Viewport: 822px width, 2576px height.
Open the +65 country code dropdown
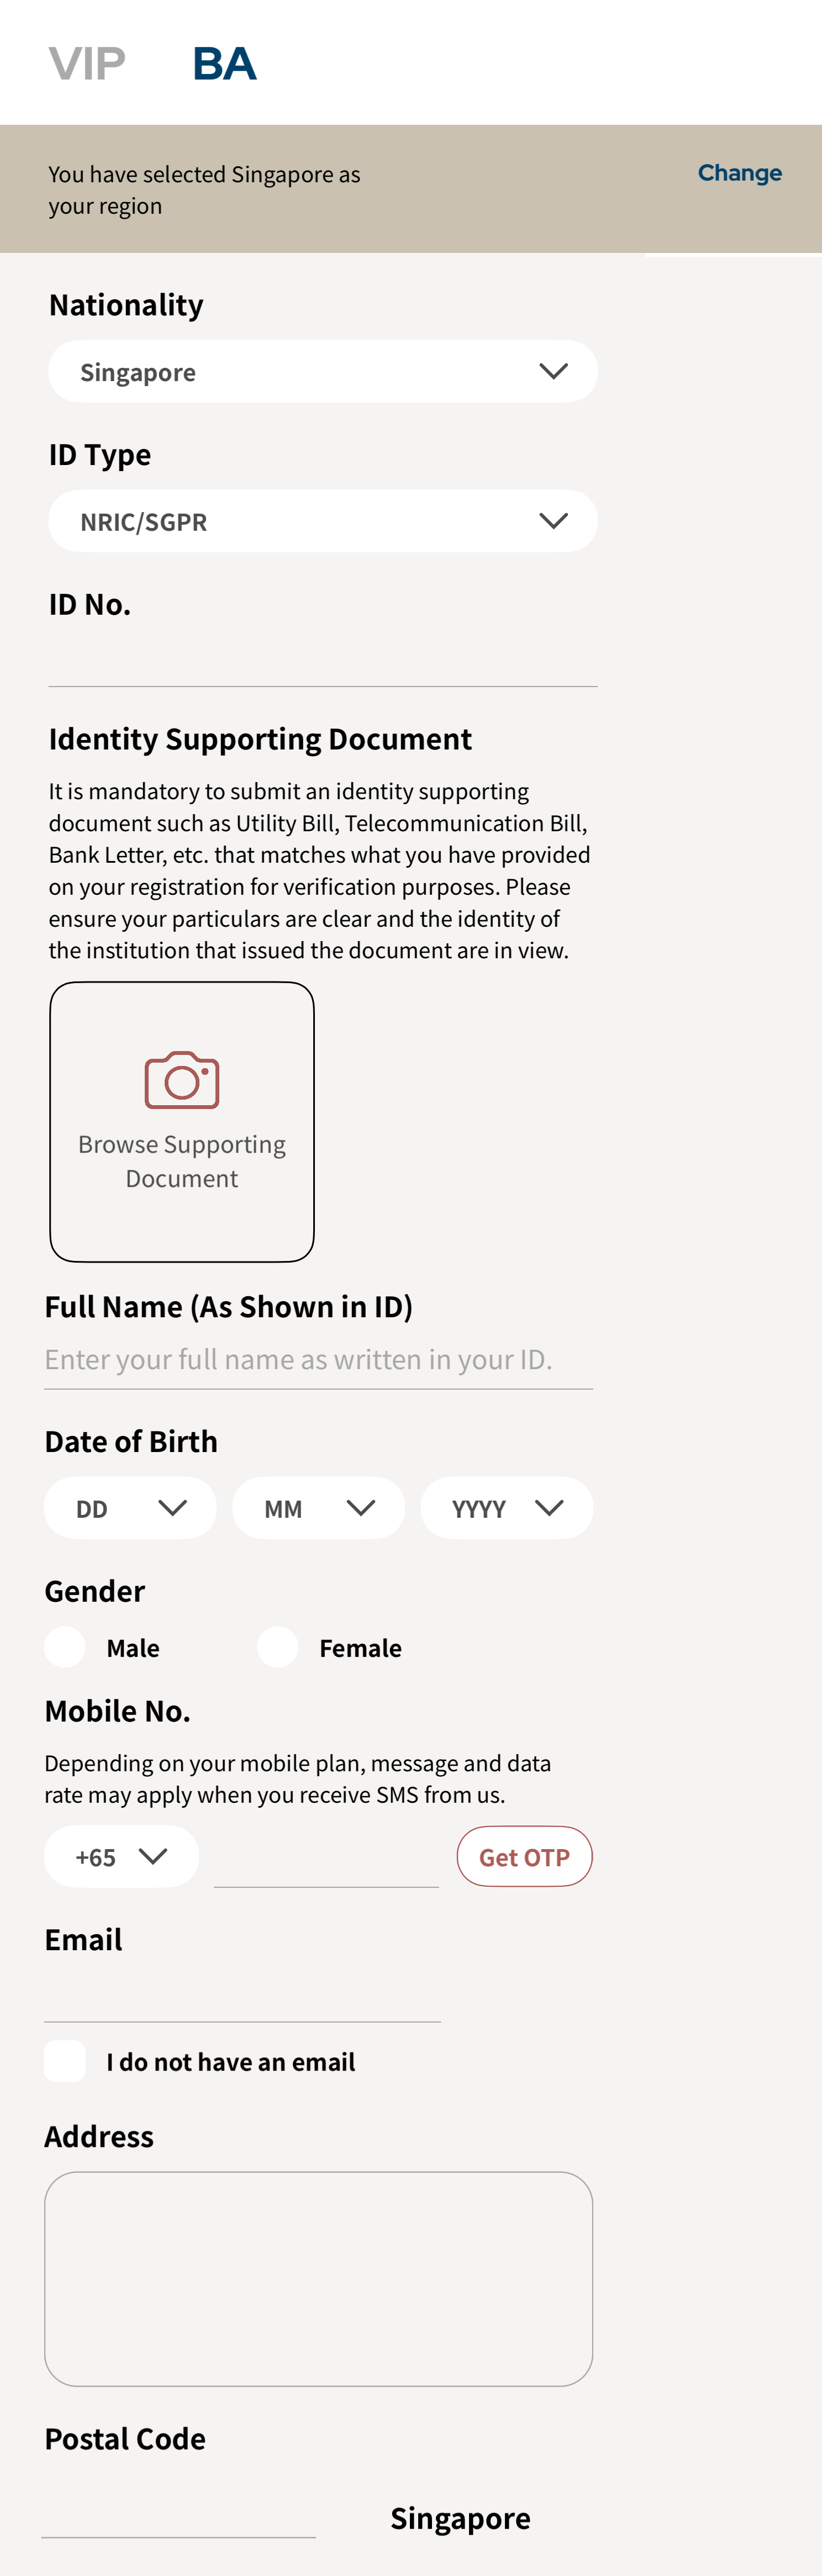tap(121, 1857)
